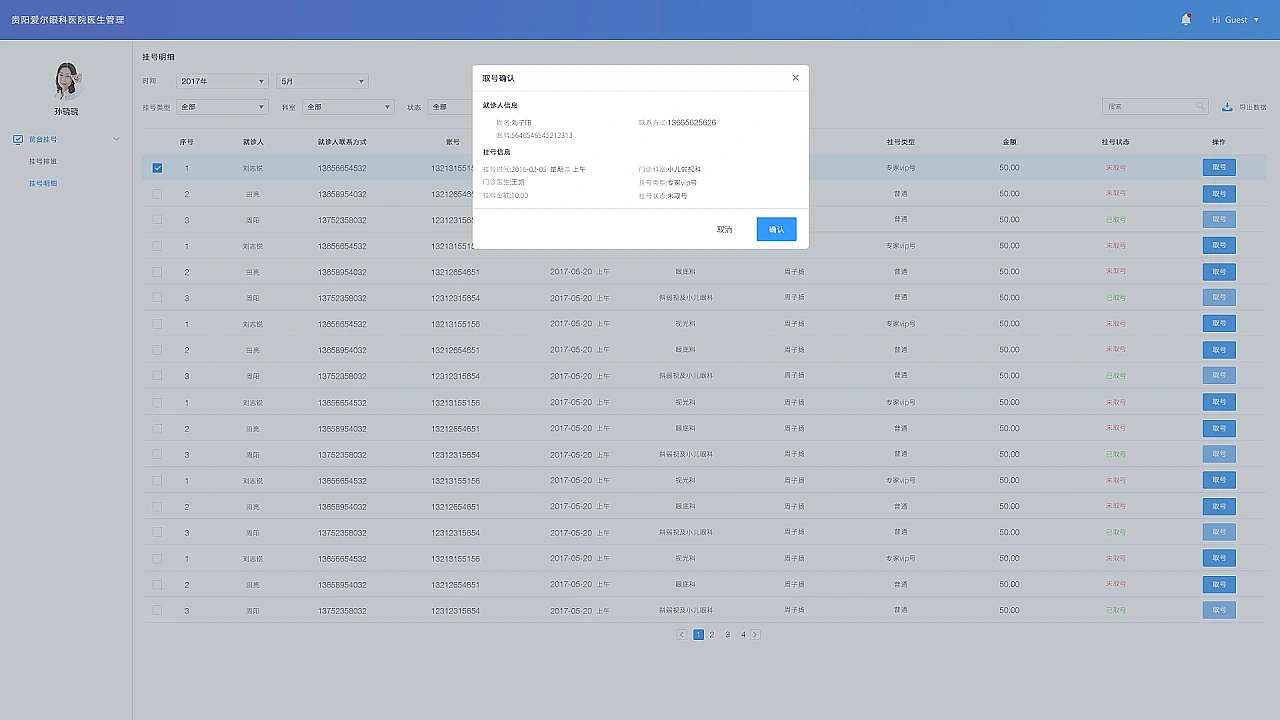The width and height of the screenshot is (1280, 720).
Task: Confirm the dialog with 确认
Action: (776, 229)
